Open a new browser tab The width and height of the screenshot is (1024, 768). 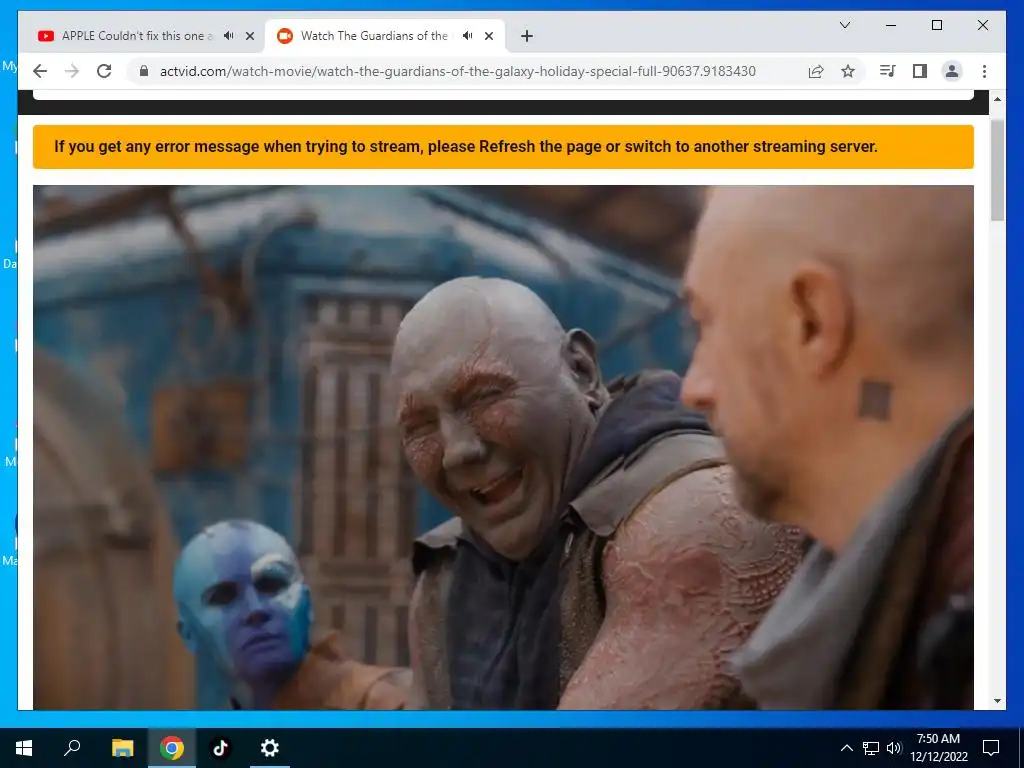pos(527,36)
